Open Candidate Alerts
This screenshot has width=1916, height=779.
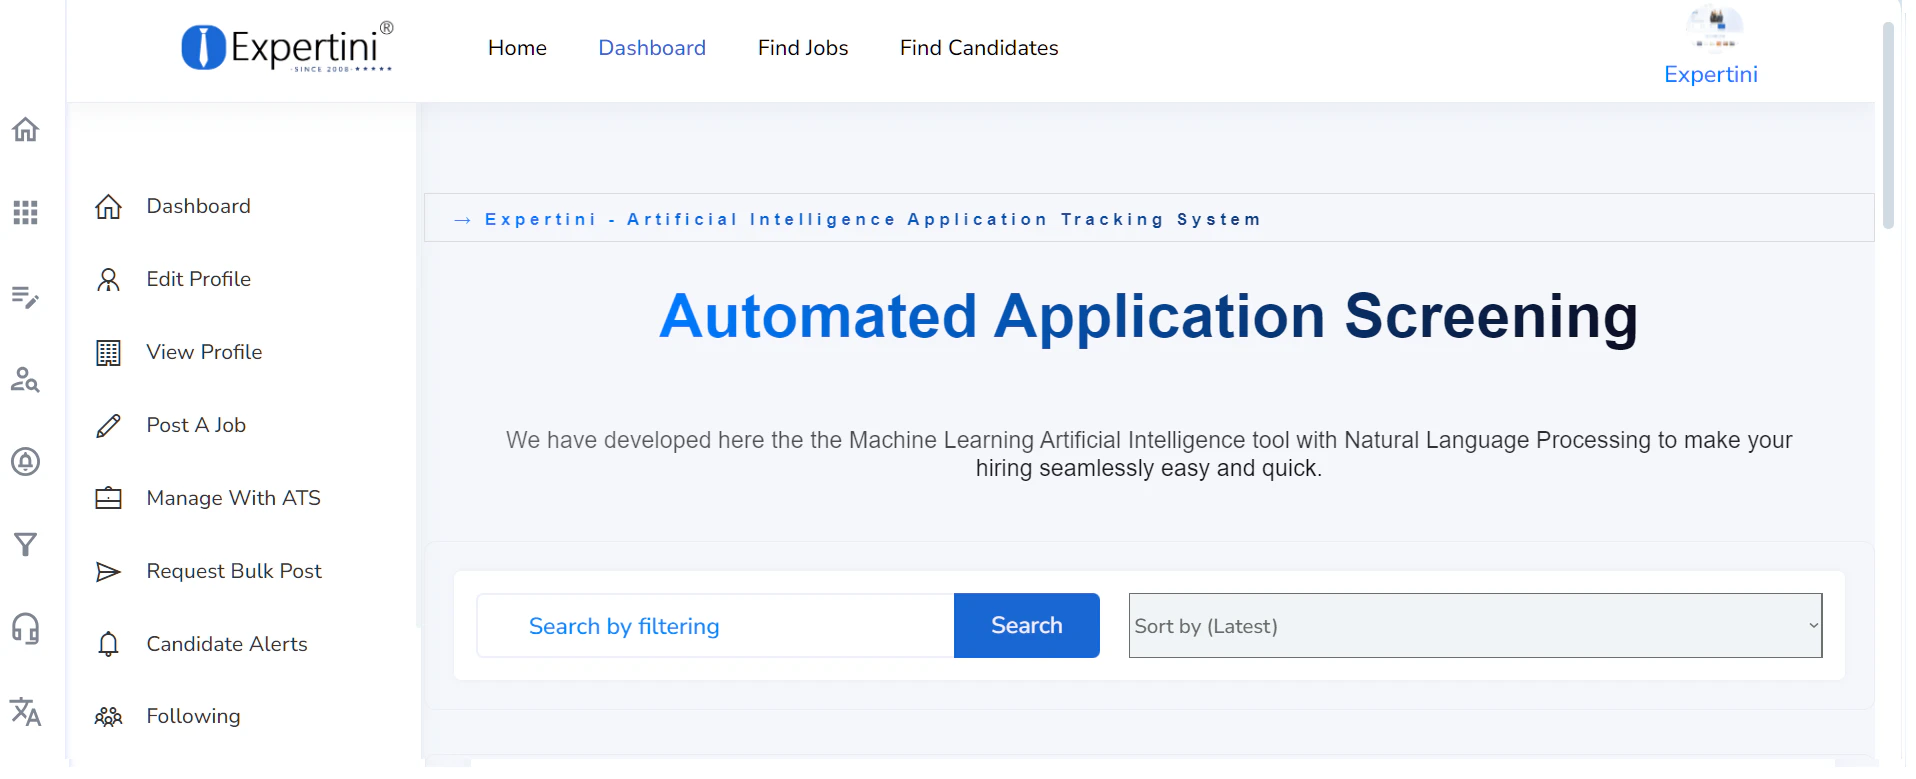coord(227,644)
